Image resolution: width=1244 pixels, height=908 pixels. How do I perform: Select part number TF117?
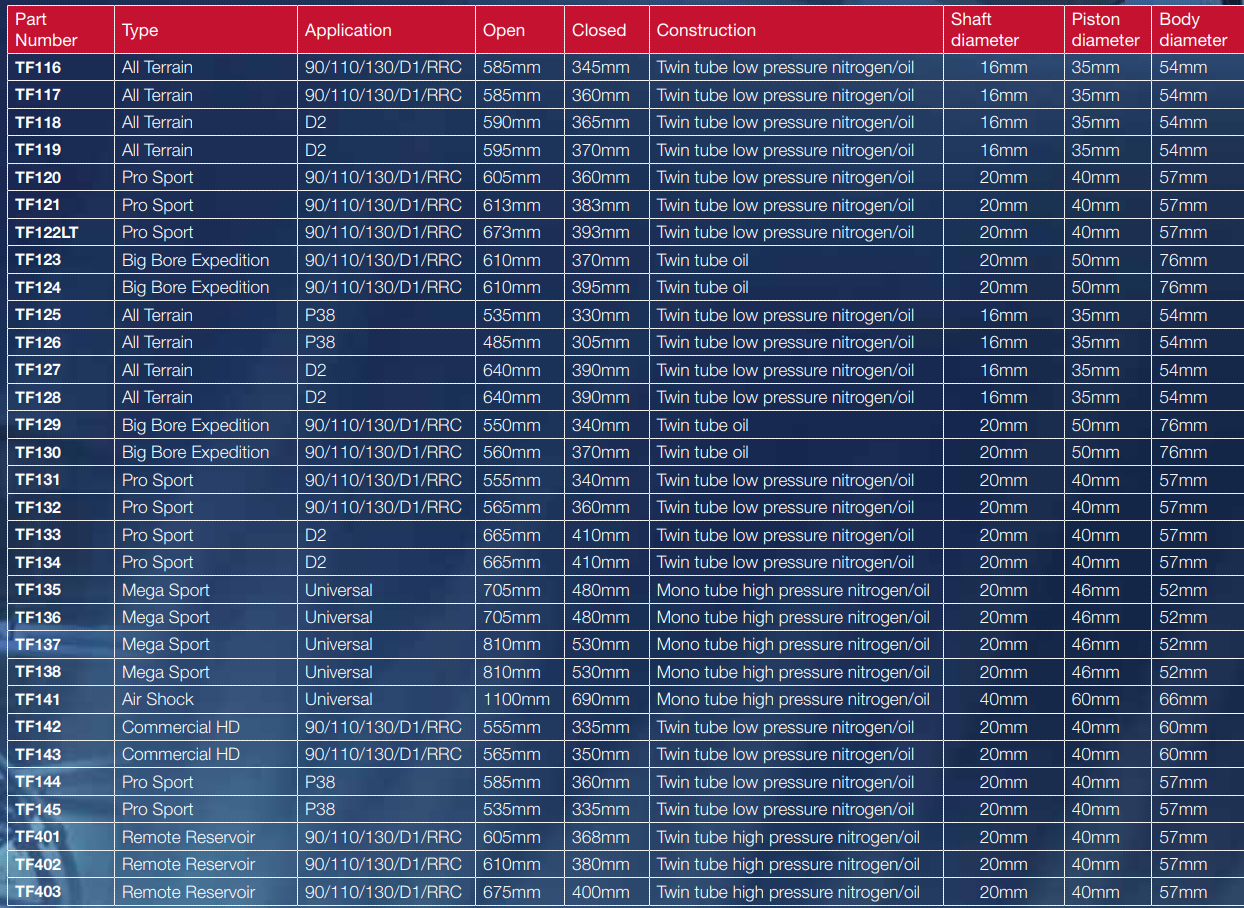38,95
